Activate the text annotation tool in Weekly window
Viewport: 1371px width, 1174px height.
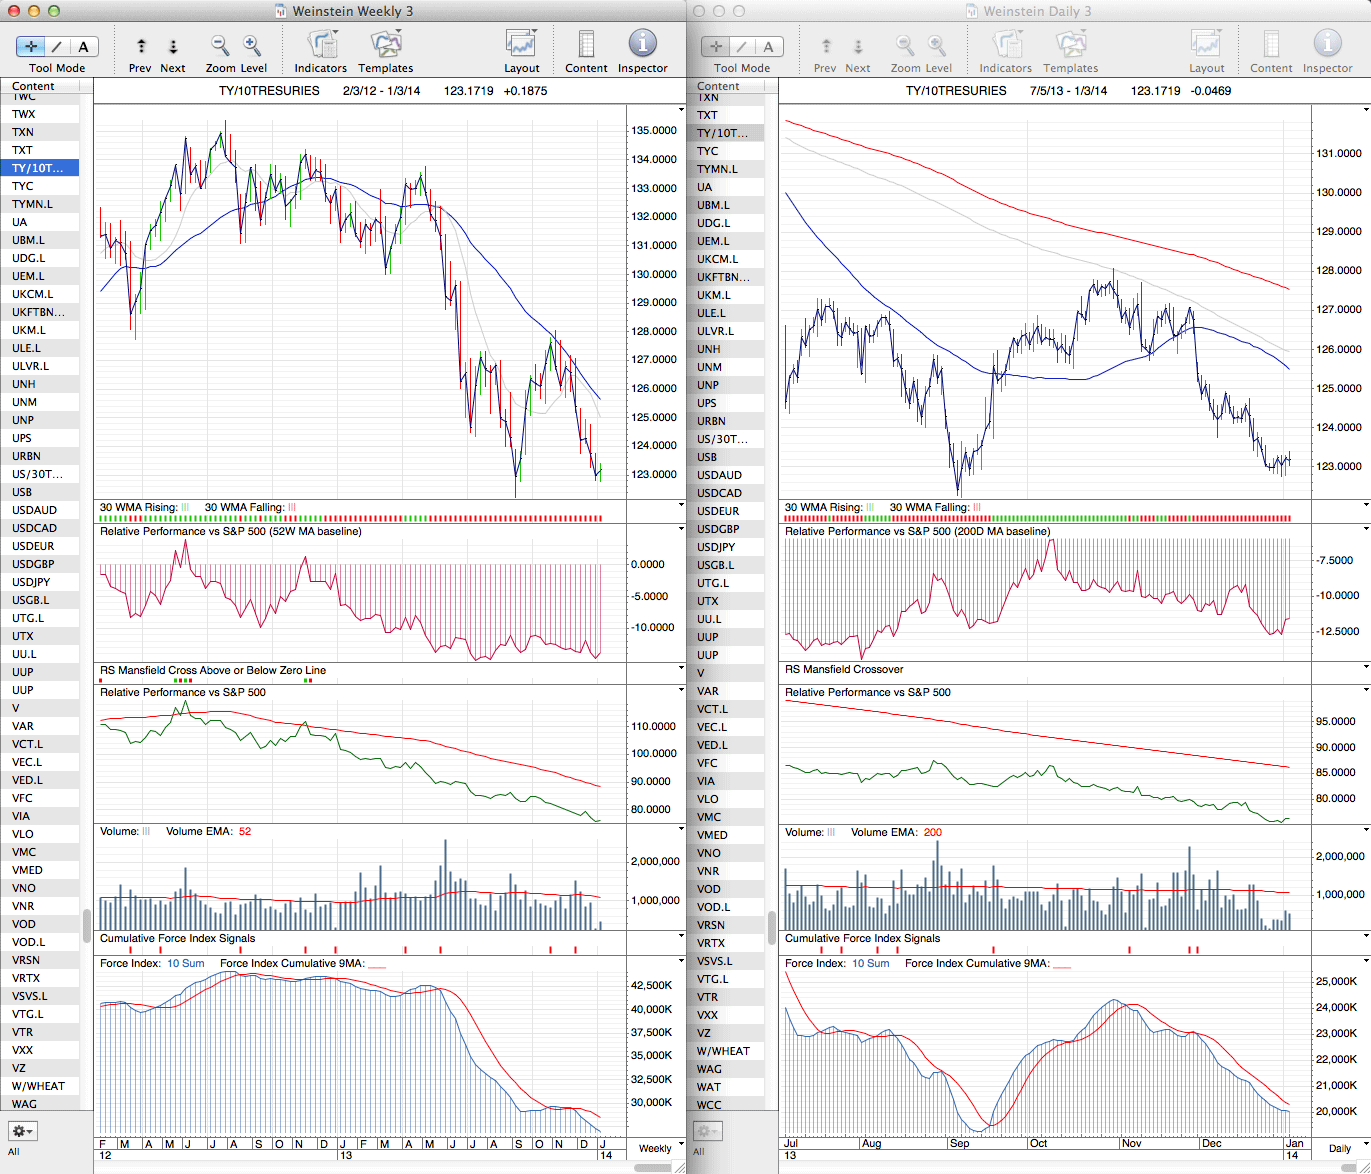pyautogui.click(x=83, y=46)
